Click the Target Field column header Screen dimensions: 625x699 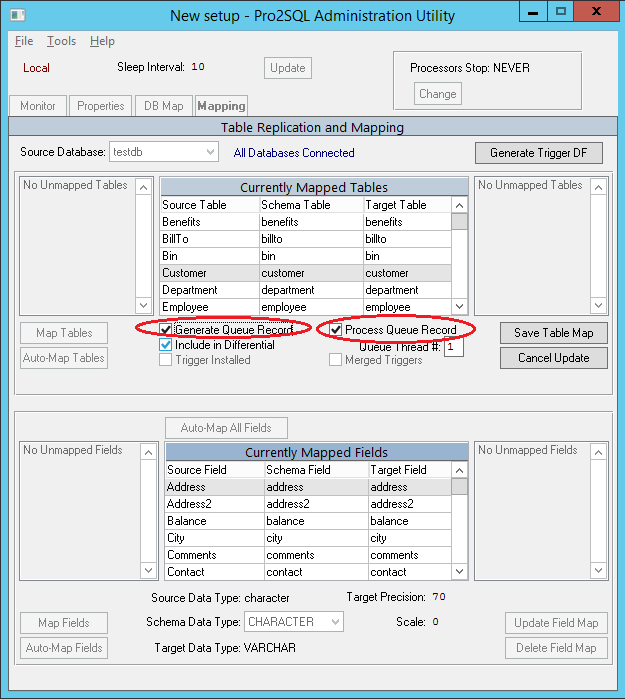pos(410,470)
